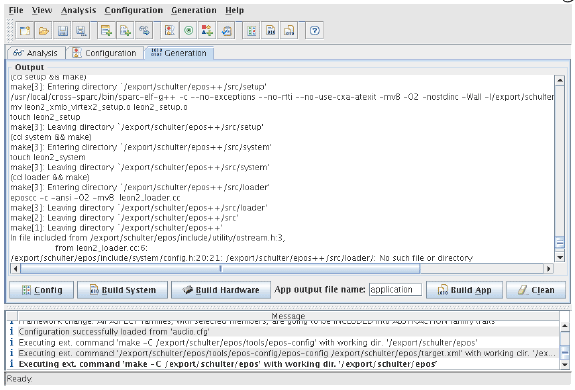Click the Message column header
The height and width of the screenshot is (390, 575).
click(x=288, y=316)
